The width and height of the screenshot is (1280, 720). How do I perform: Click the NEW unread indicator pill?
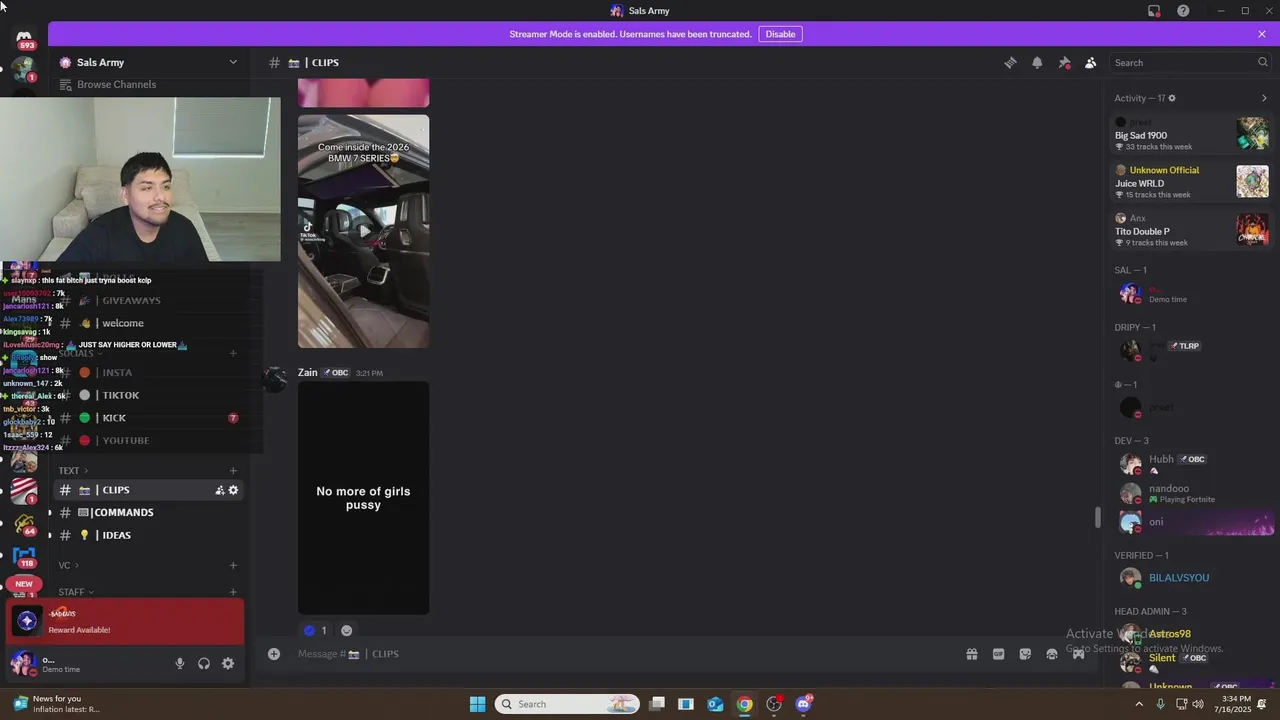point(24,584)
